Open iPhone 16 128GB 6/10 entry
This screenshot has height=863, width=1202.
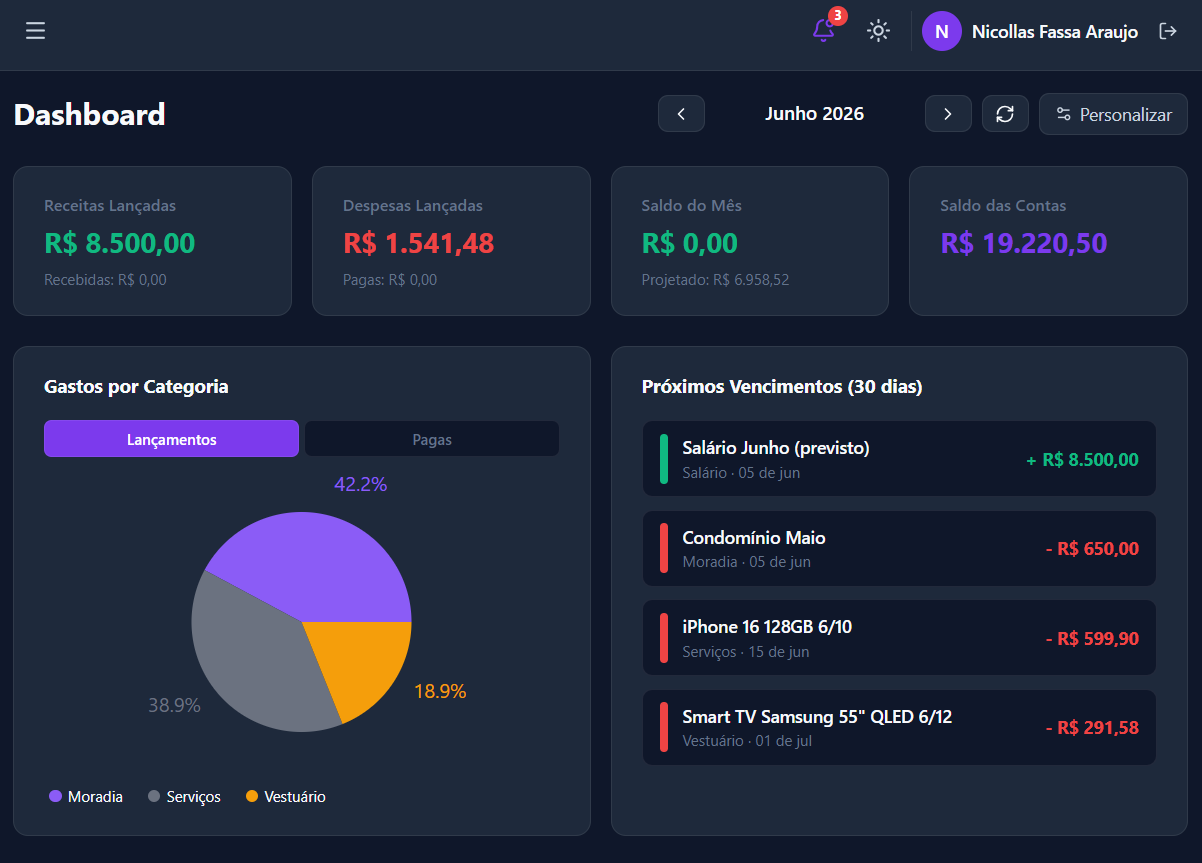899,638
